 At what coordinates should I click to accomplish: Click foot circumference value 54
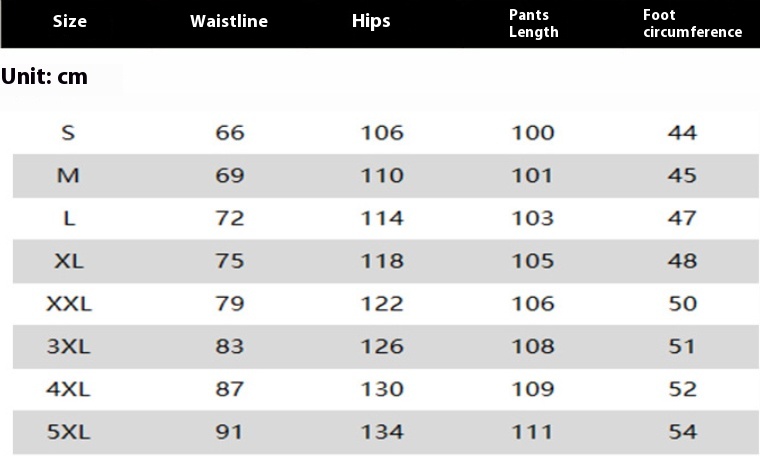pyautogui.click(x=682, y=432)
